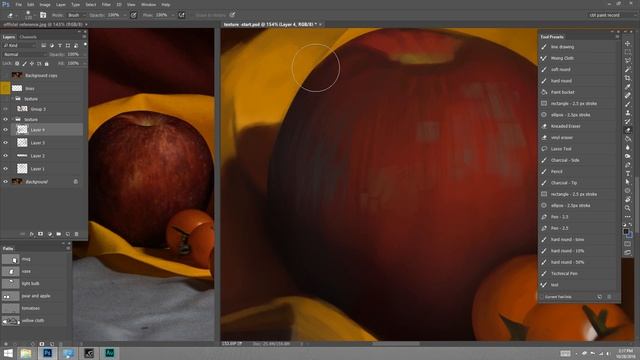Screen dimensions: 640x360
Task: Click the Lock all padlock icon
Action: [47, 64]
